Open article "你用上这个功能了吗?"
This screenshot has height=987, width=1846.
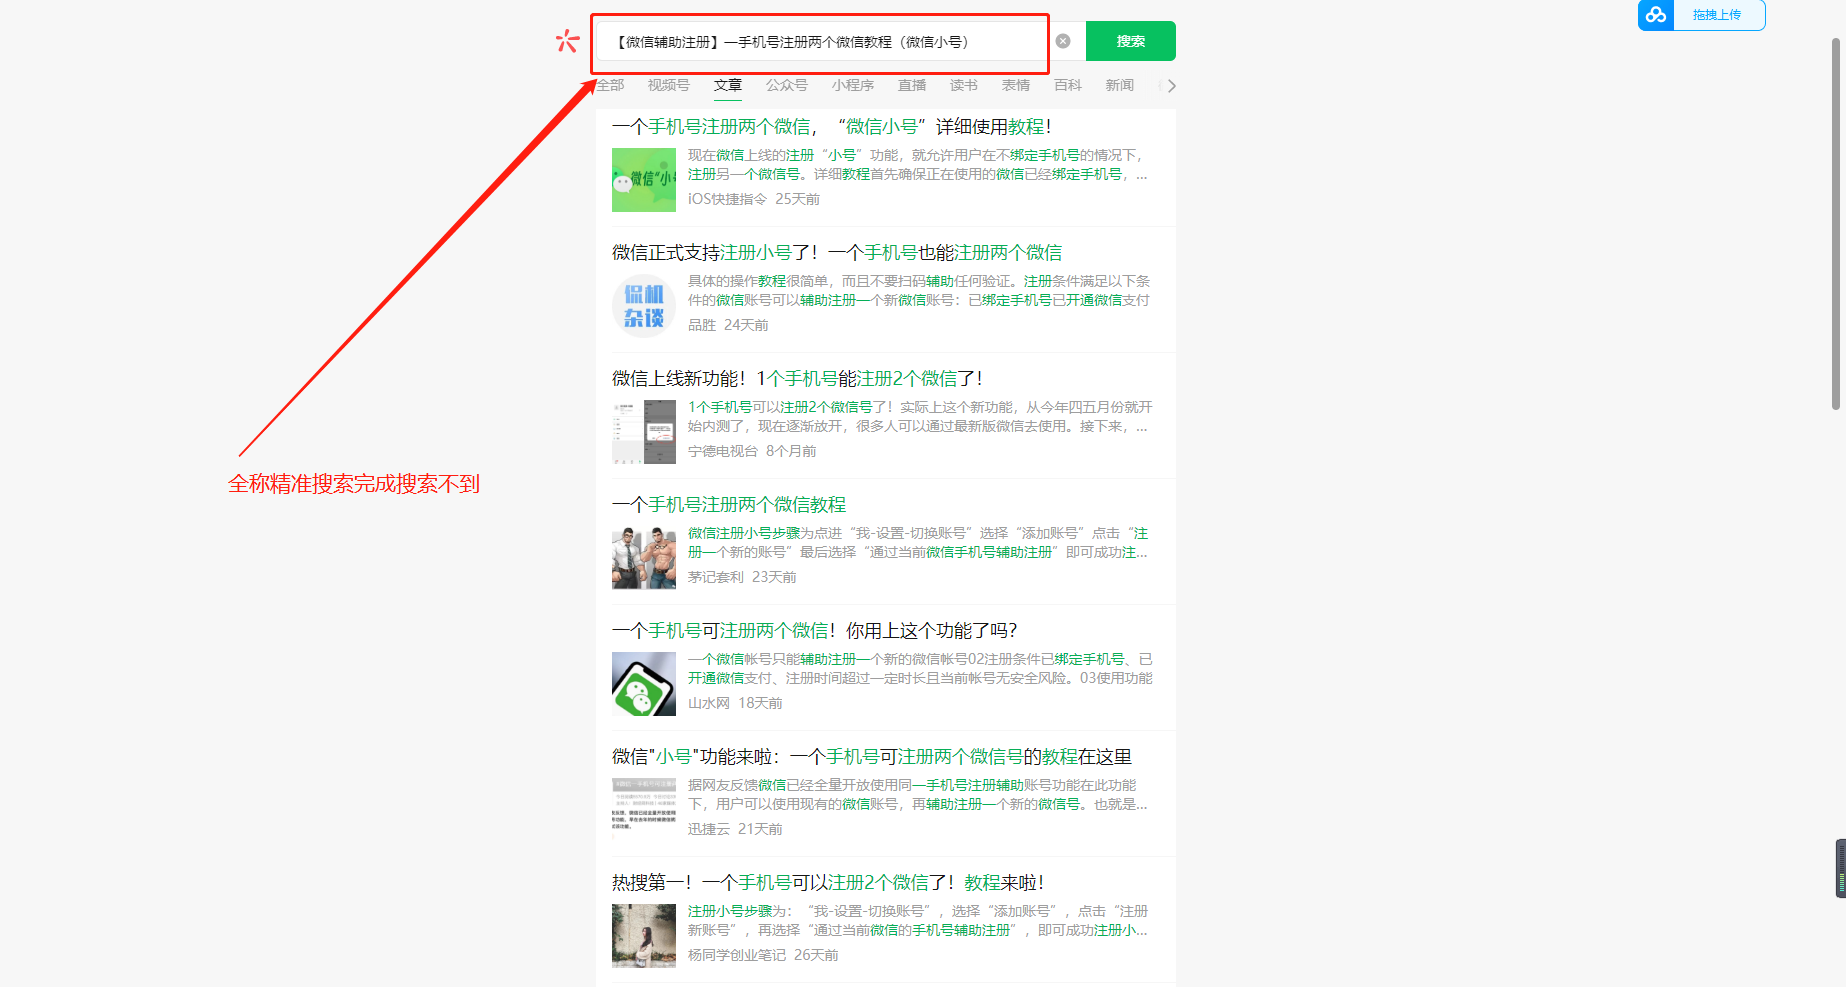(x=814, y=631)
